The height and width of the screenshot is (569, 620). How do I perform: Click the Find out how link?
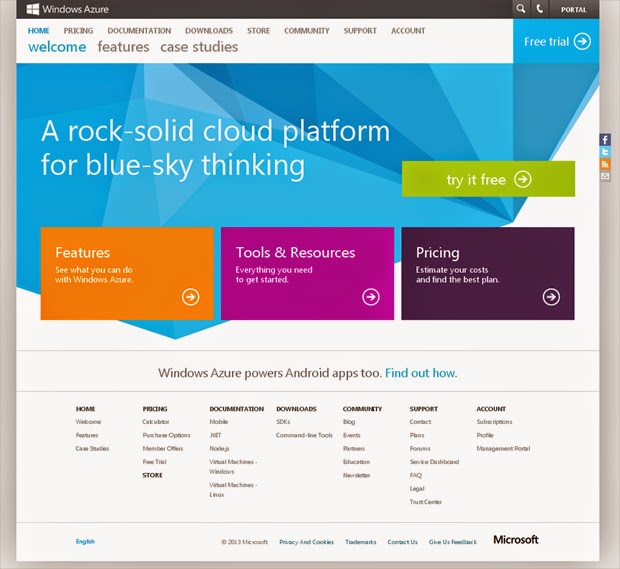[x=421, y=373]
